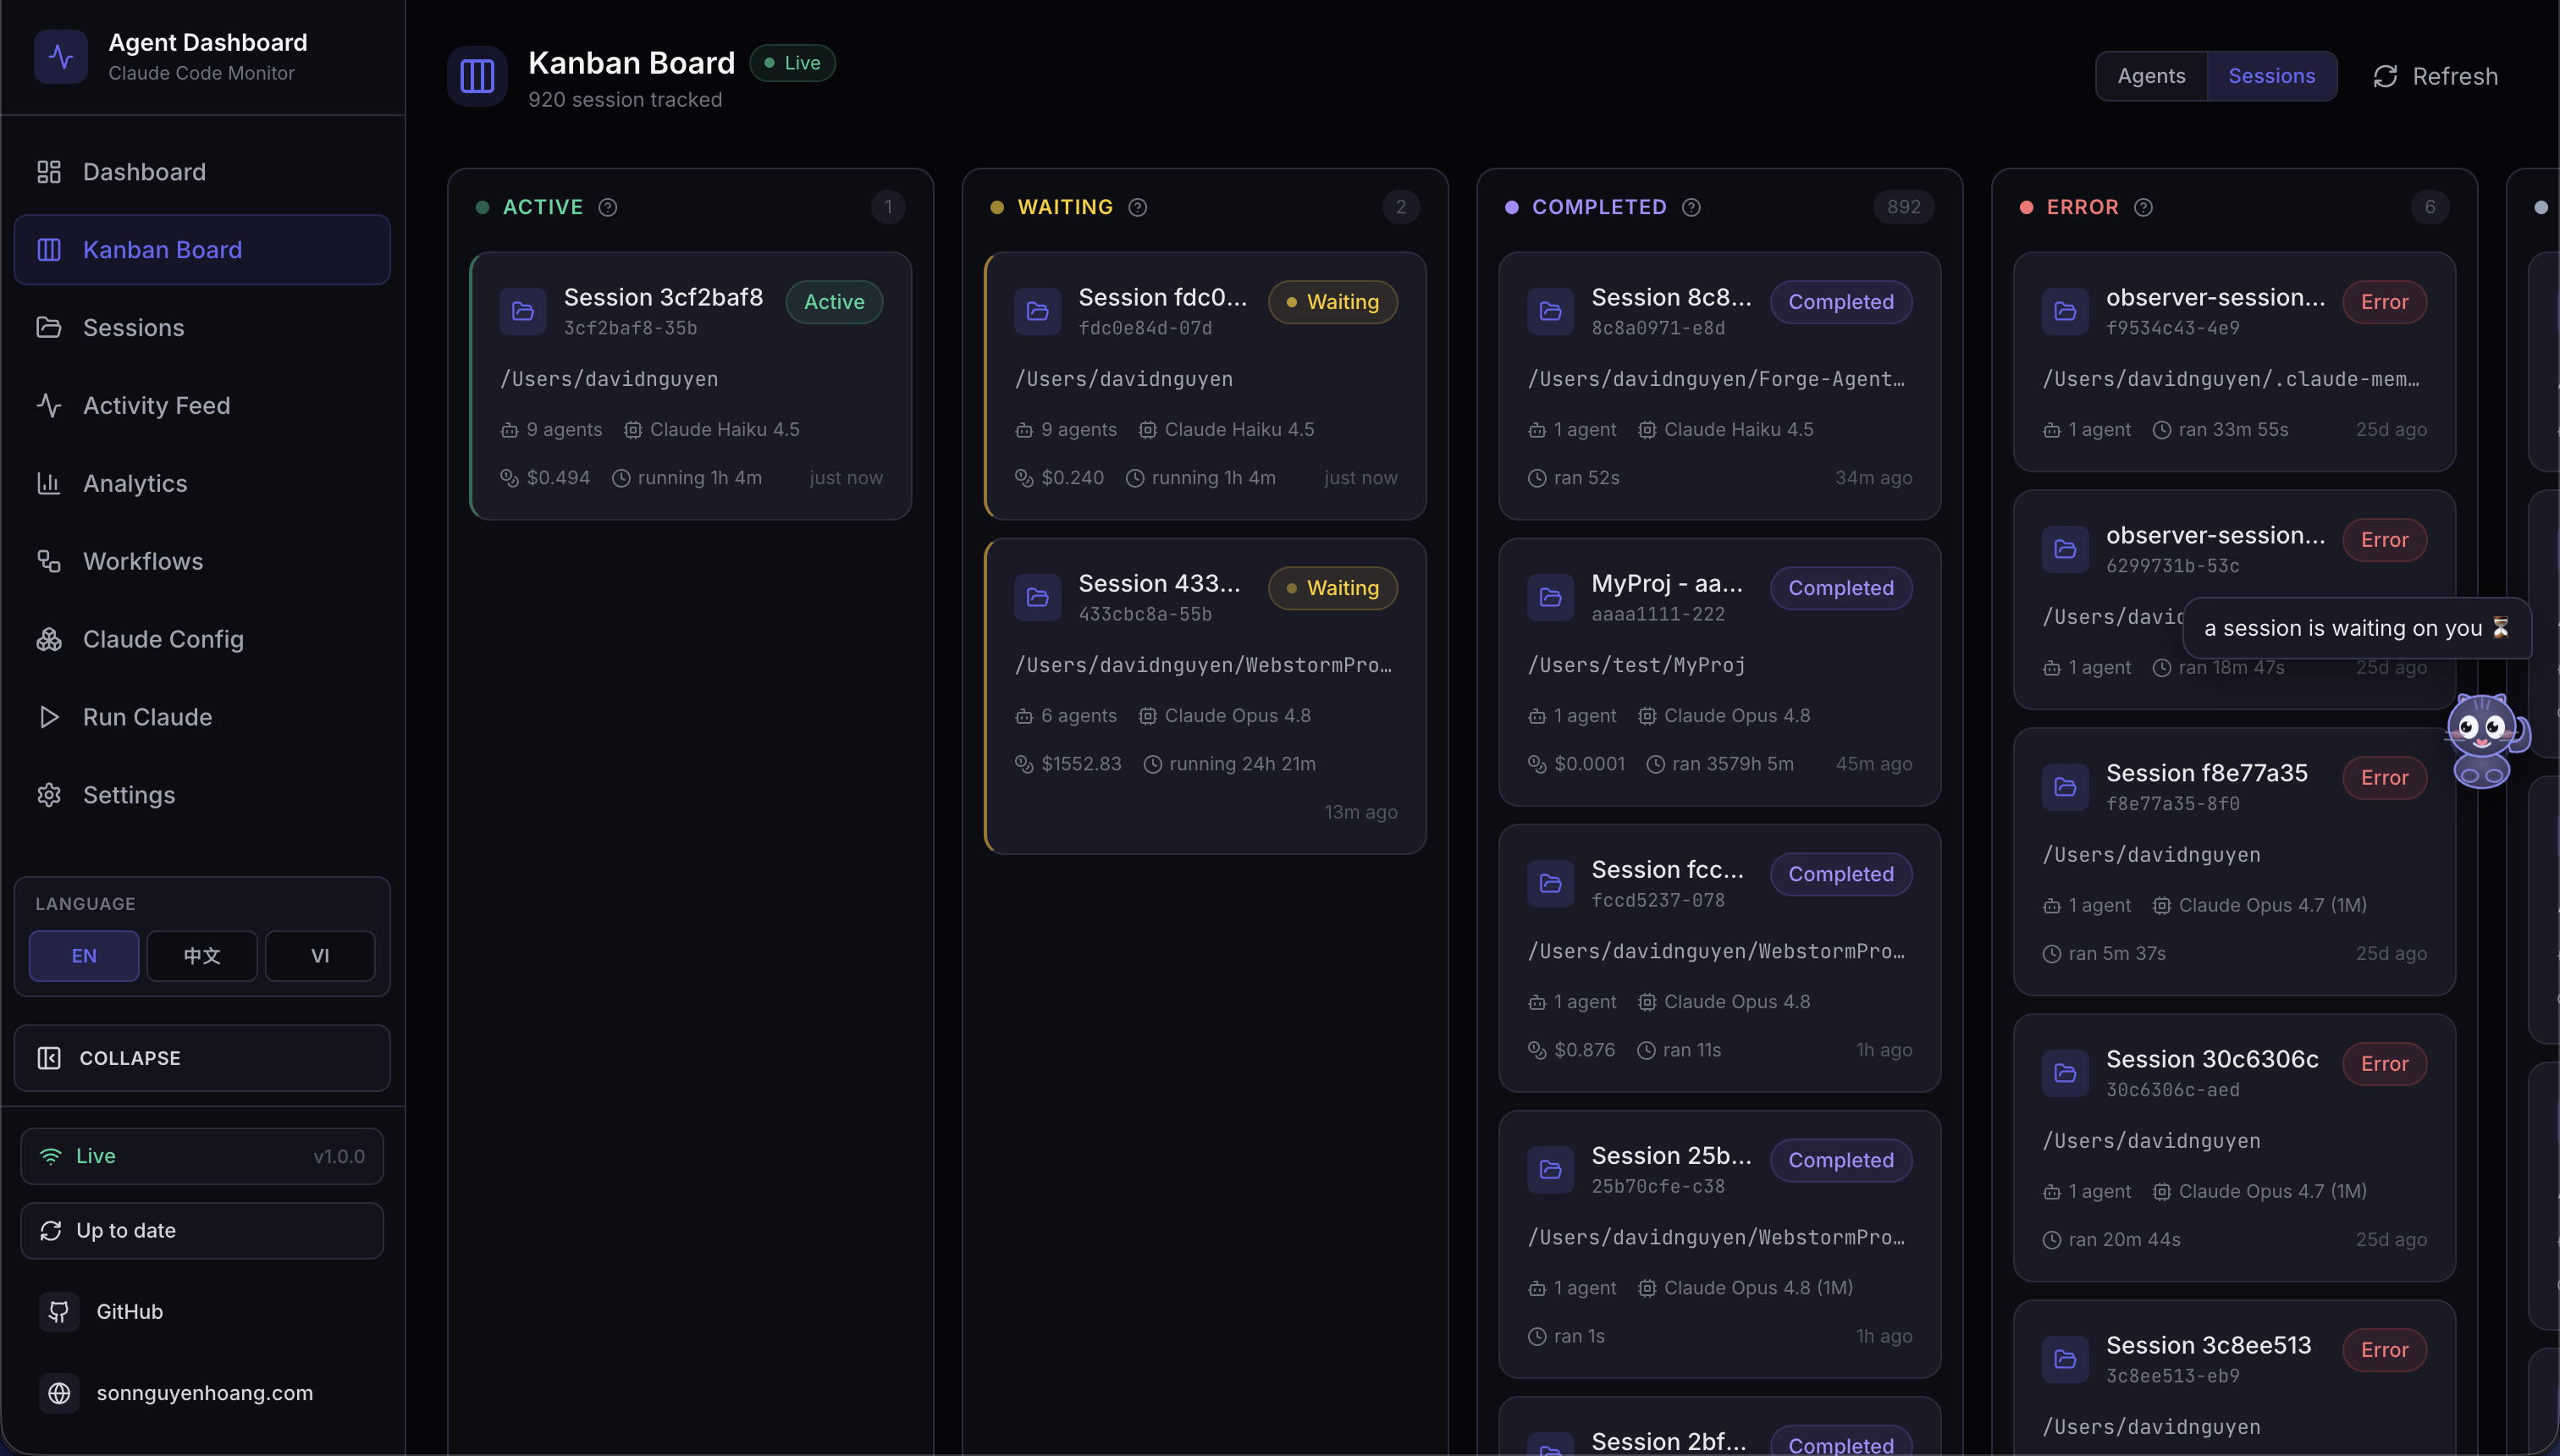Click folder icon on MyProj card

tap(1551, 597)
